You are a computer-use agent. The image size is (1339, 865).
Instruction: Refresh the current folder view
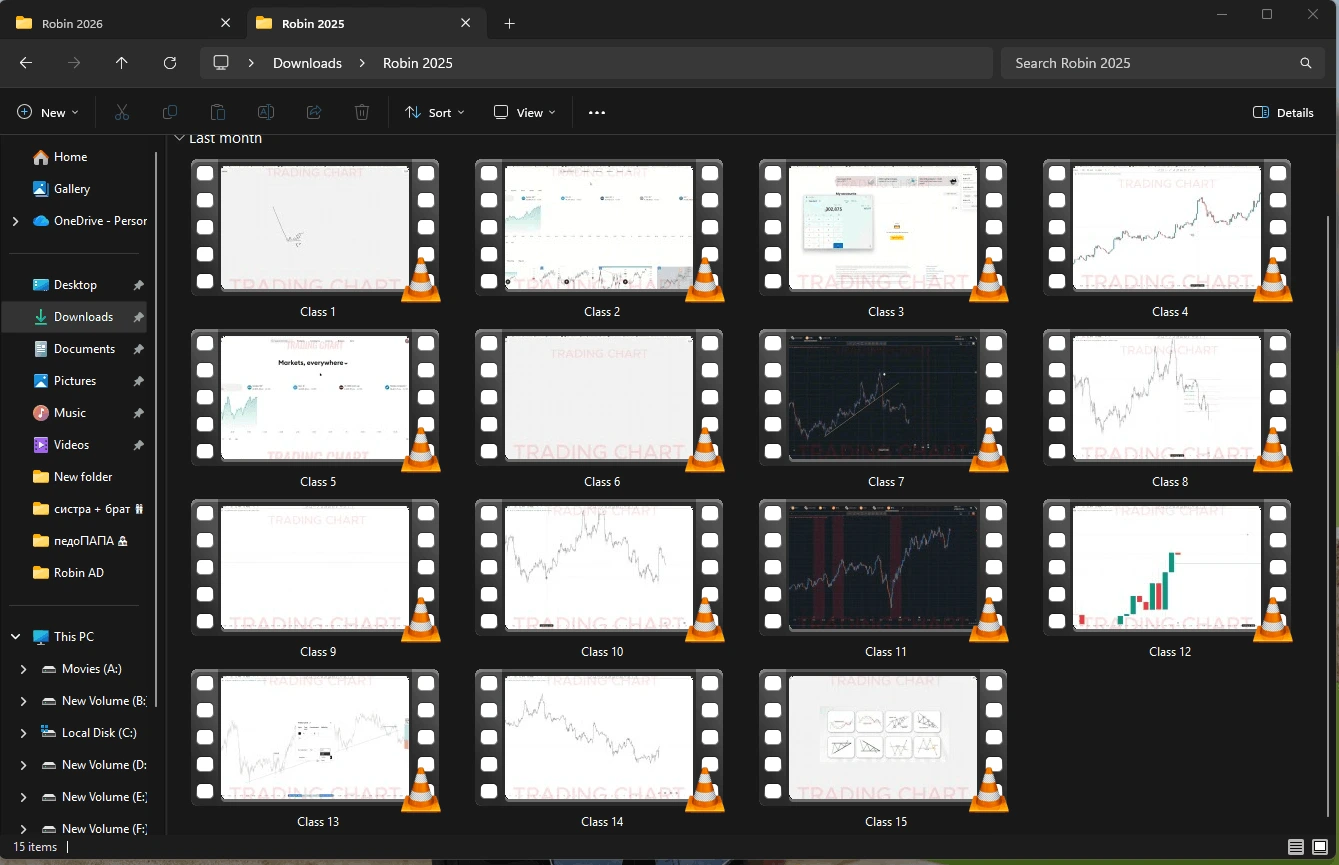point(170,63)
